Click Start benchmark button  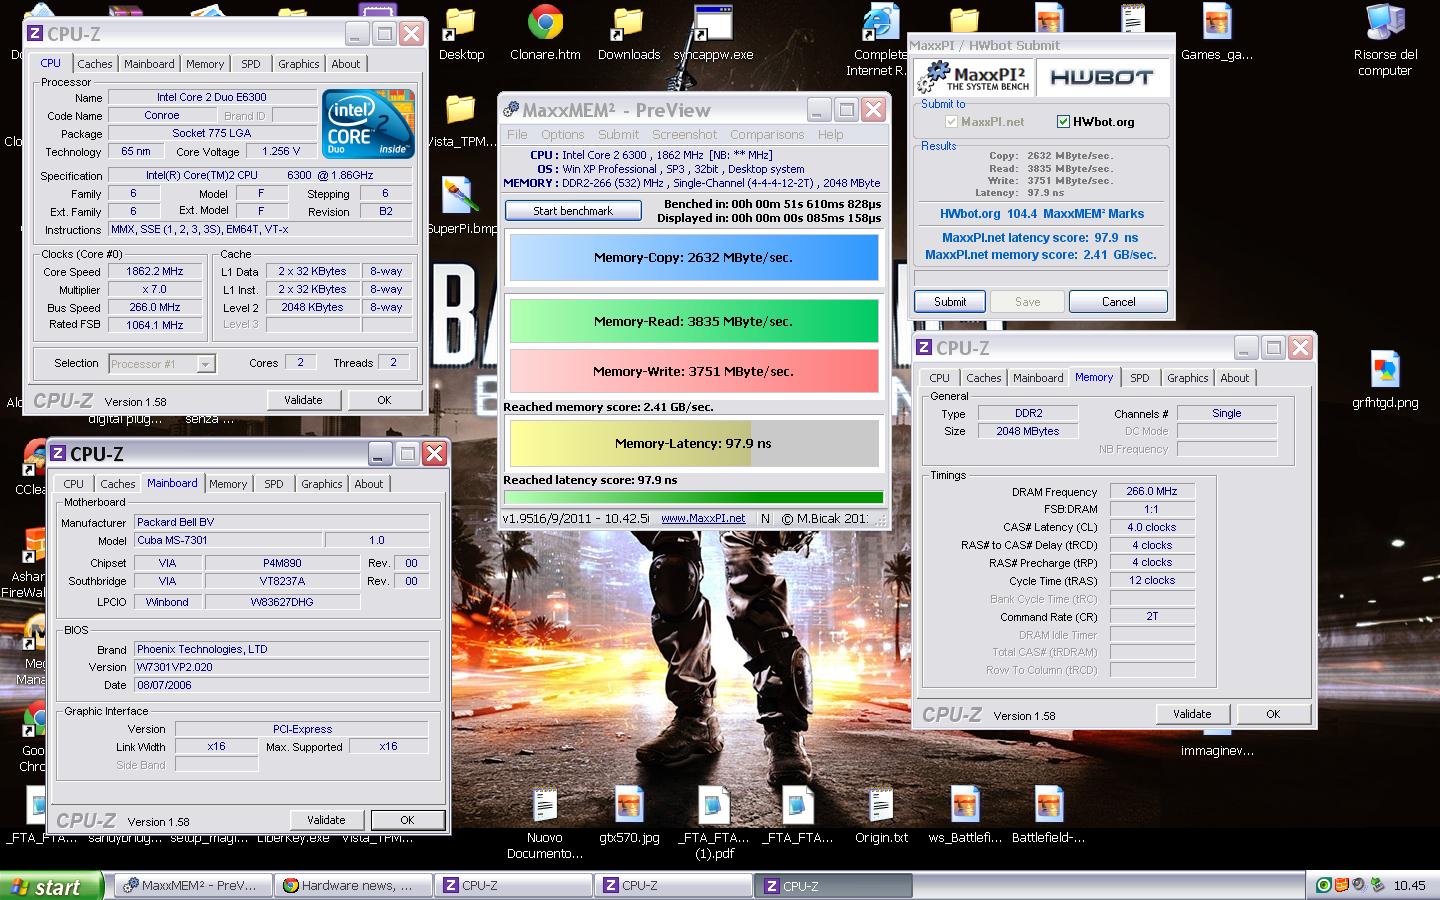point(573,211)
